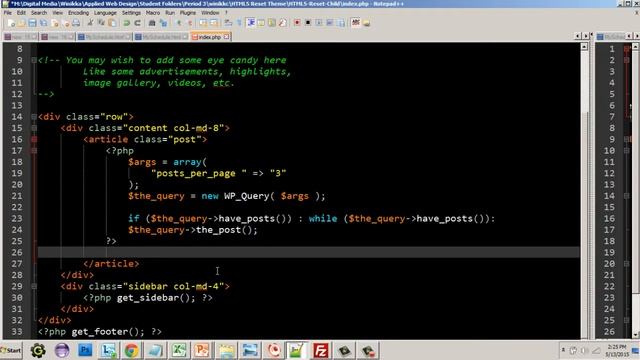Save the recorded macro icon
Screen dimensions: 640x360
click(x=341, y=23)
